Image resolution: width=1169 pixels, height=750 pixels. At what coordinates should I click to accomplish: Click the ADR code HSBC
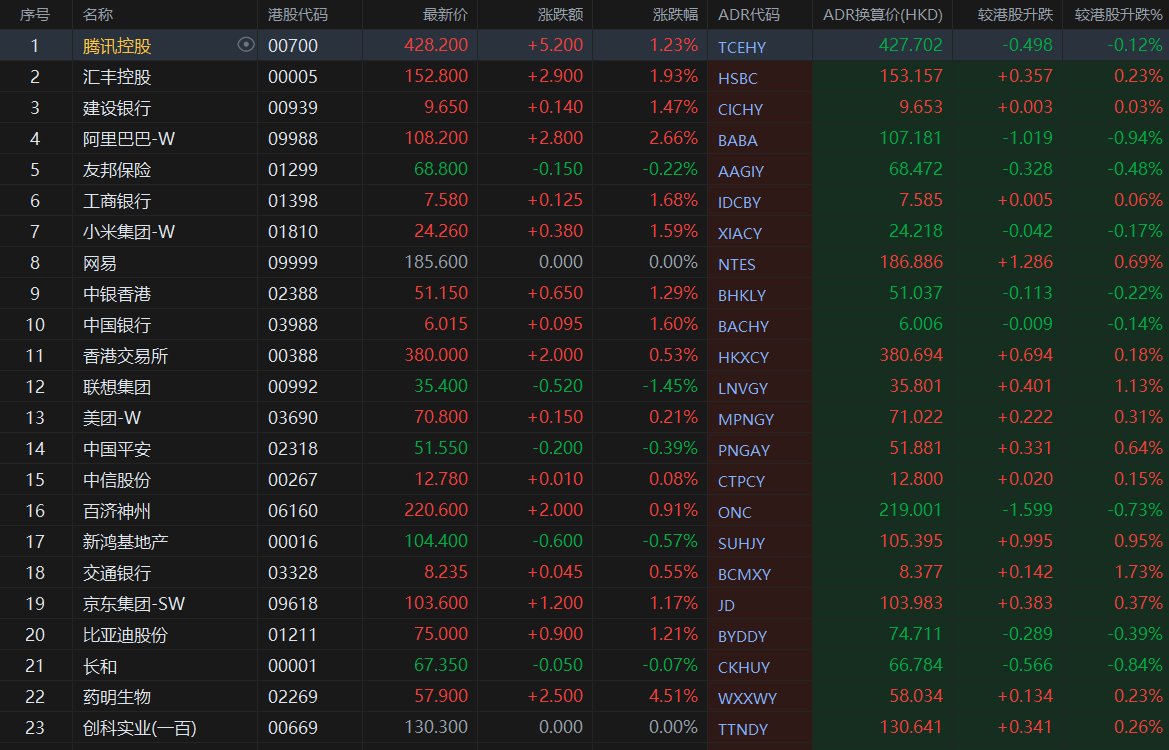(737, 78)
